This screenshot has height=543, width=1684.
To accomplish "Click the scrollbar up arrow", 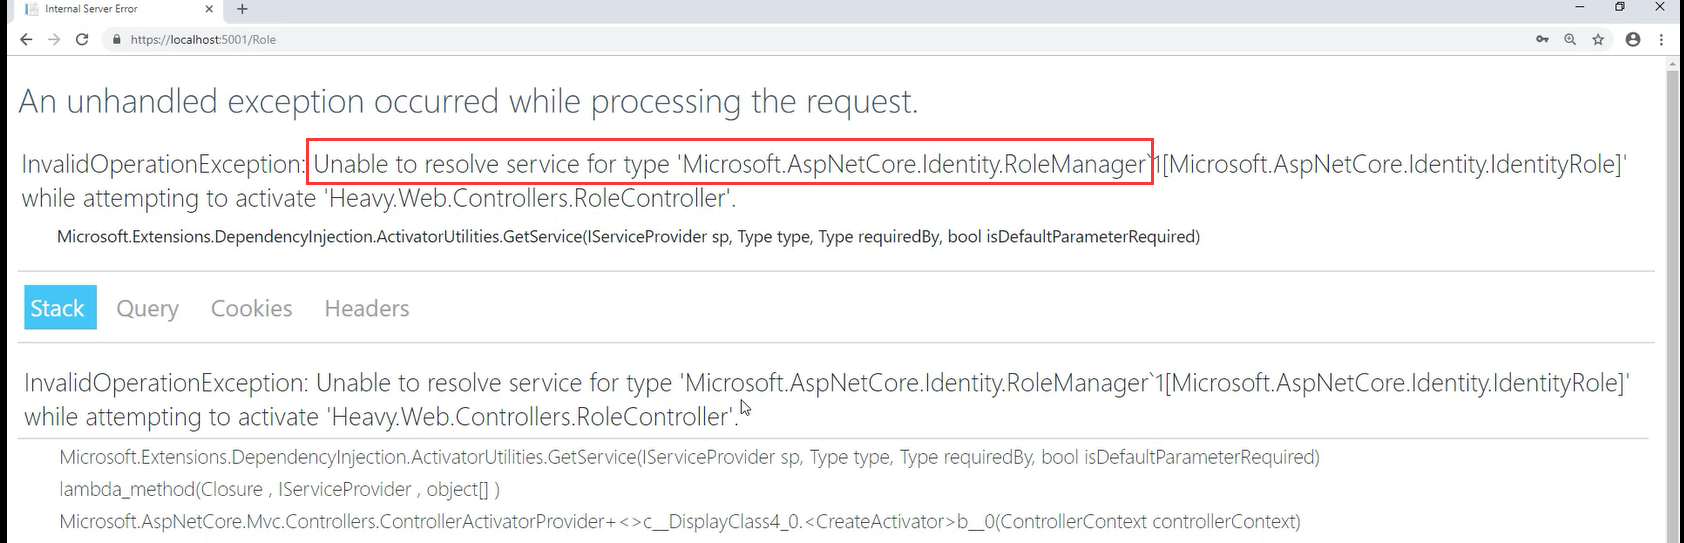I will (x=1673, y=64).
